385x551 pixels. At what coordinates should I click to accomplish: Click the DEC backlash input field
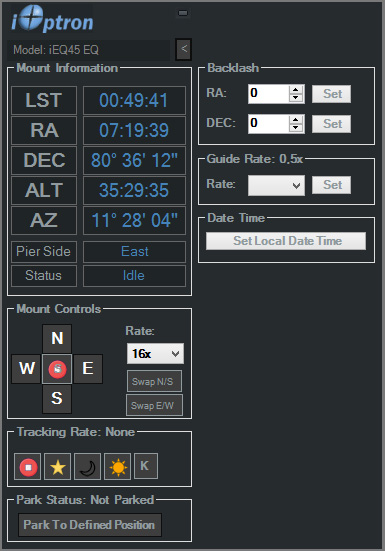(269, 124)
